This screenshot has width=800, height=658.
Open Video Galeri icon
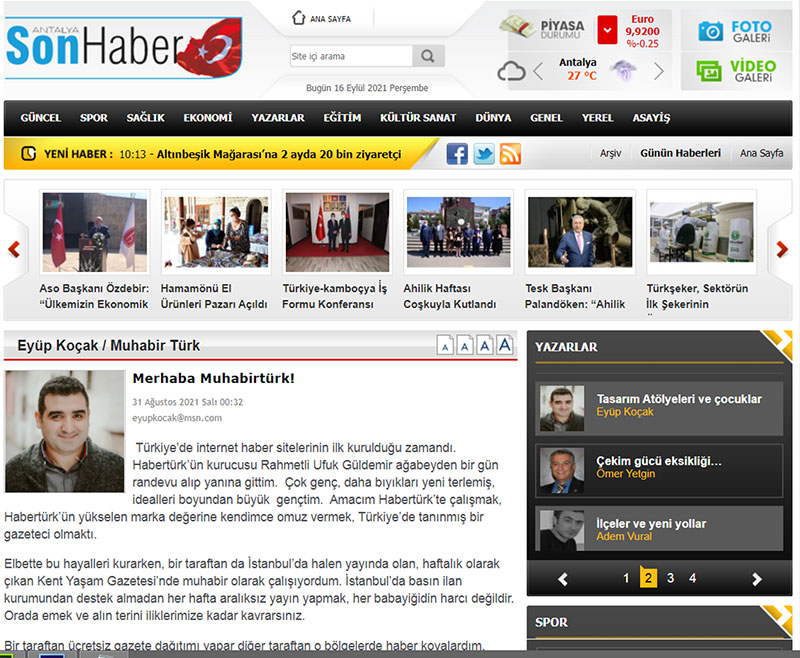709,70
